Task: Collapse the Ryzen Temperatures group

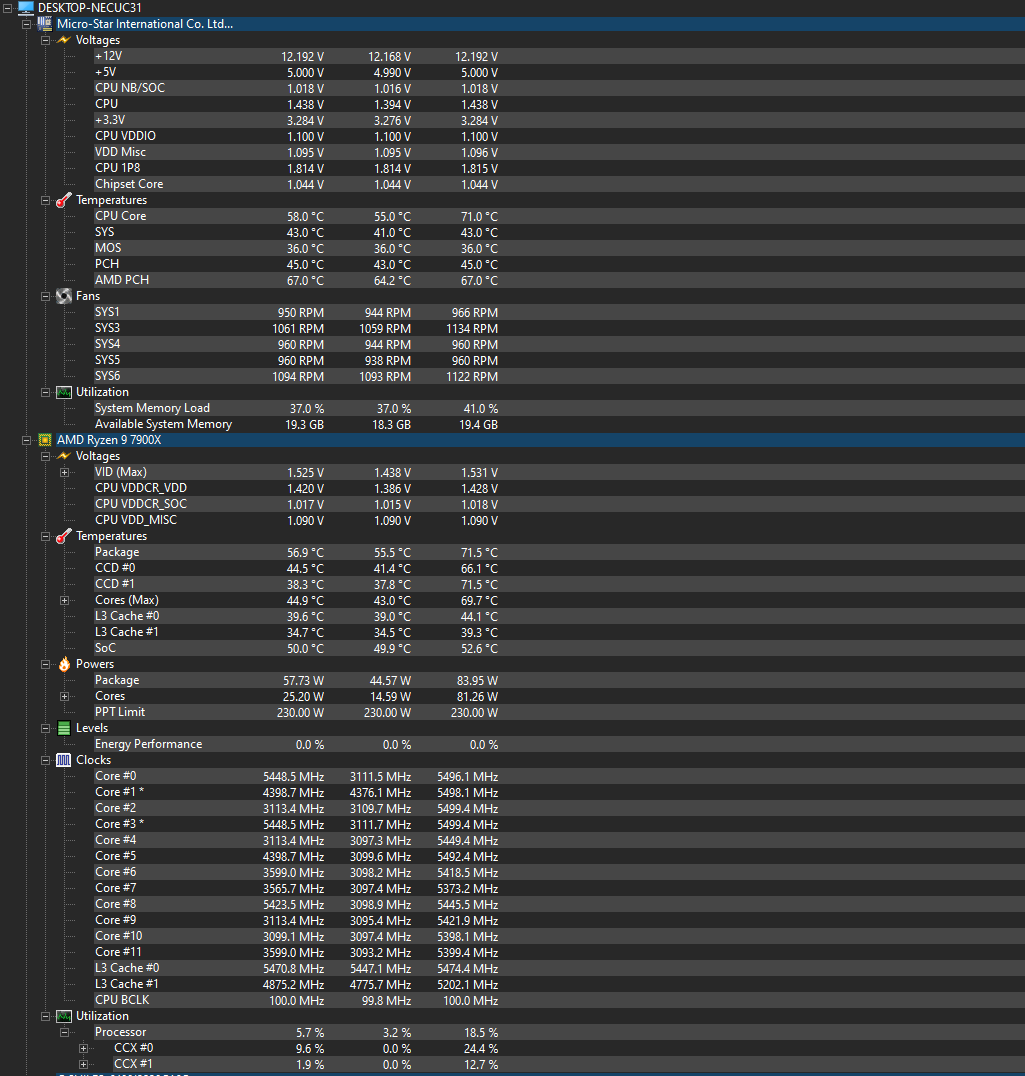Action: [x=45, y=537]
